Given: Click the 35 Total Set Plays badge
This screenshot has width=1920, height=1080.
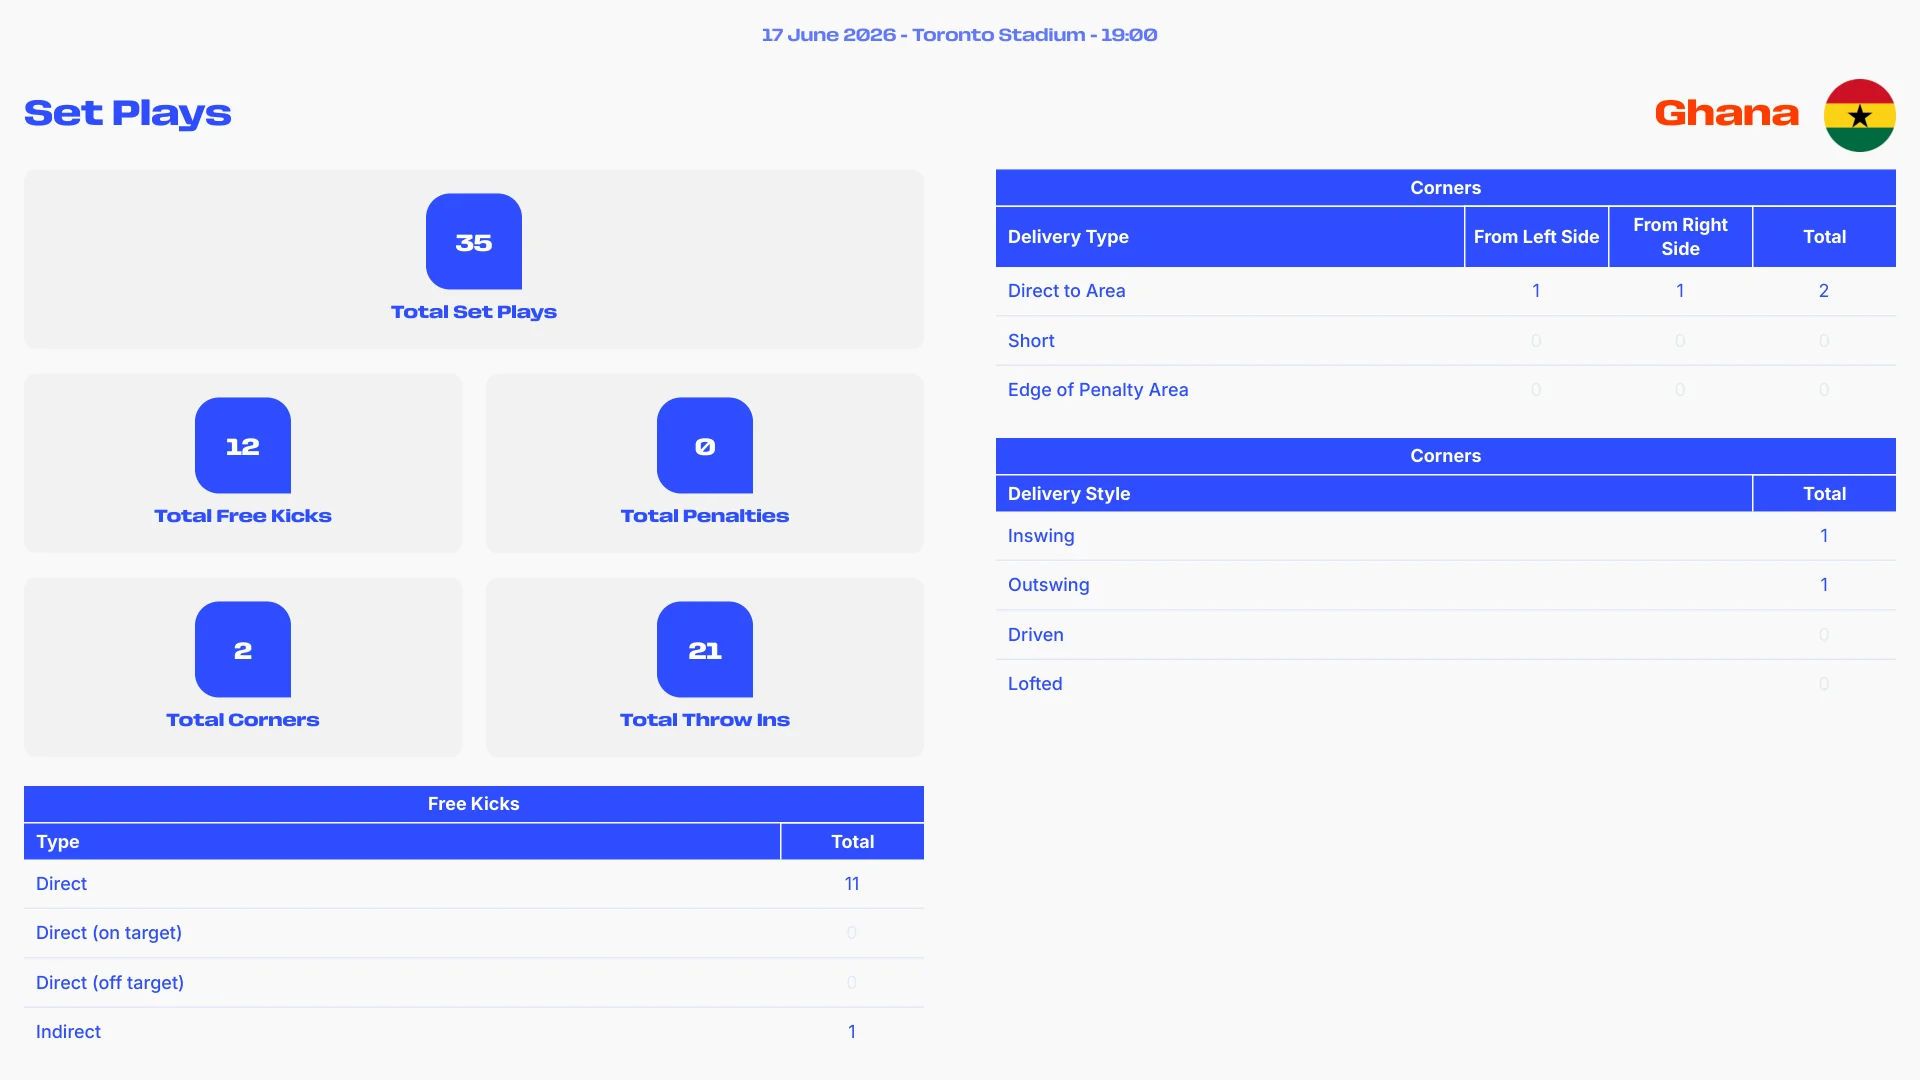Looking at the screenshot, I should [x=473, y=241].
